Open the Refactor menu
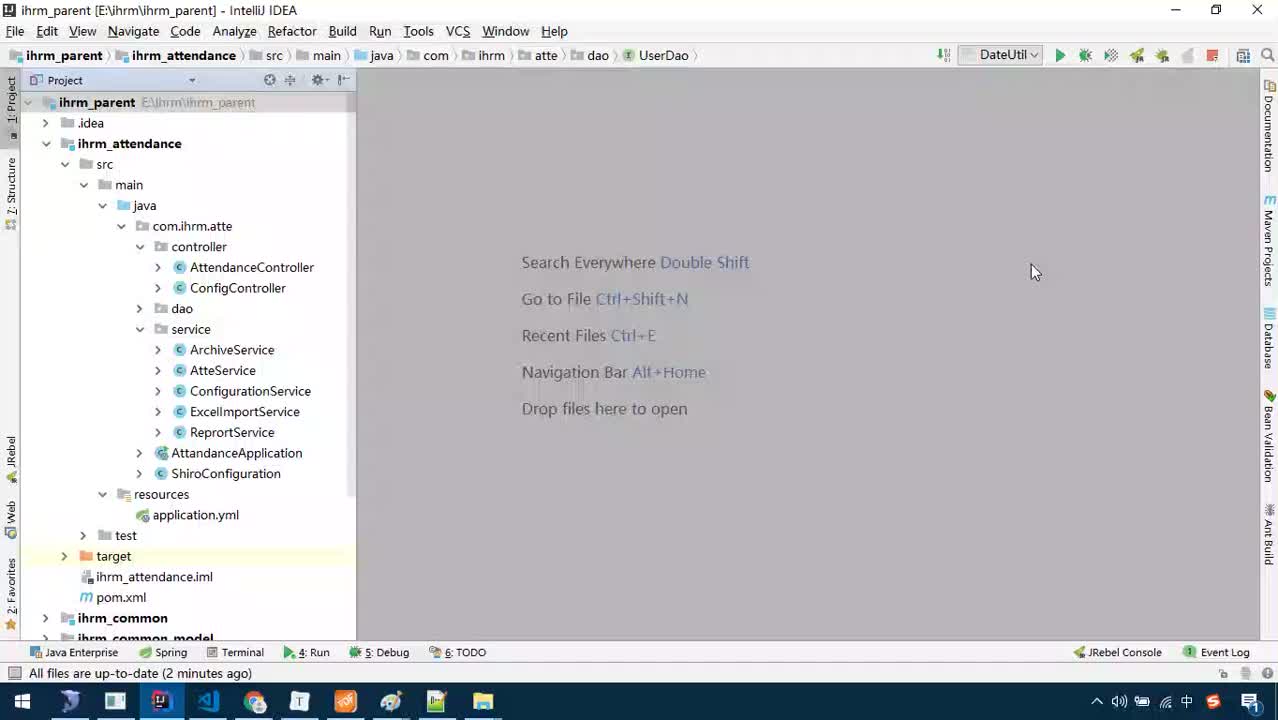Image resolution: width=1278 pixels, height=720 pixels. click(x=292, y=31)
